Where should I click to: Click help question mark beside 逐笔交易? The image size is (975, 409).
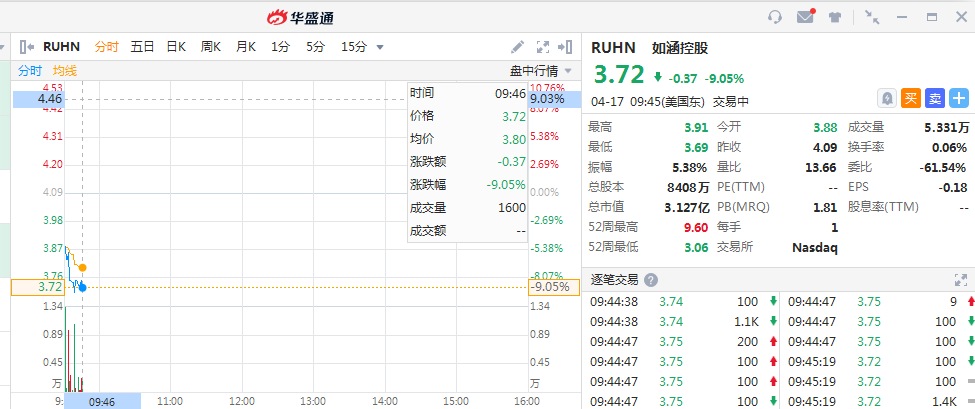(x=650, y=280)
